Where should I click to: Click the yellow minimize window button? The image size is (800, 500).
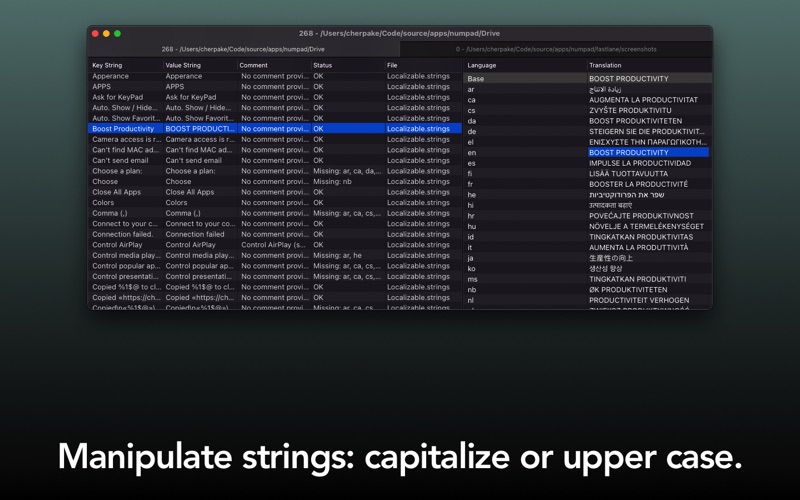[x=106, y=34]
